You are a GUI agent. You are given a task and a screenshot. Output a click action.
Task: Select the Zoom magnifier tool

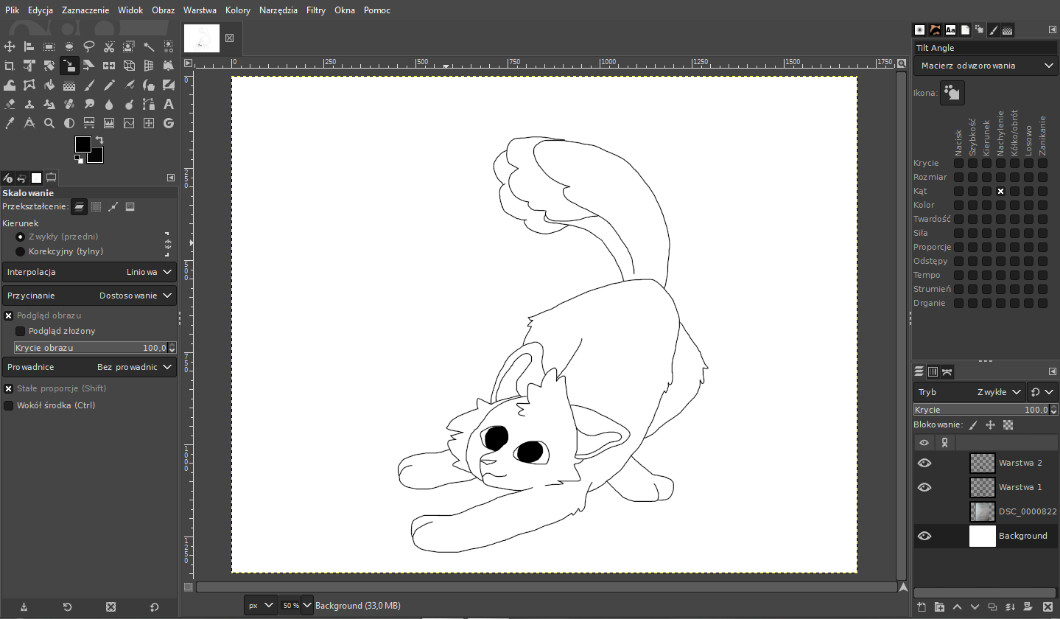tap(49, 123)
